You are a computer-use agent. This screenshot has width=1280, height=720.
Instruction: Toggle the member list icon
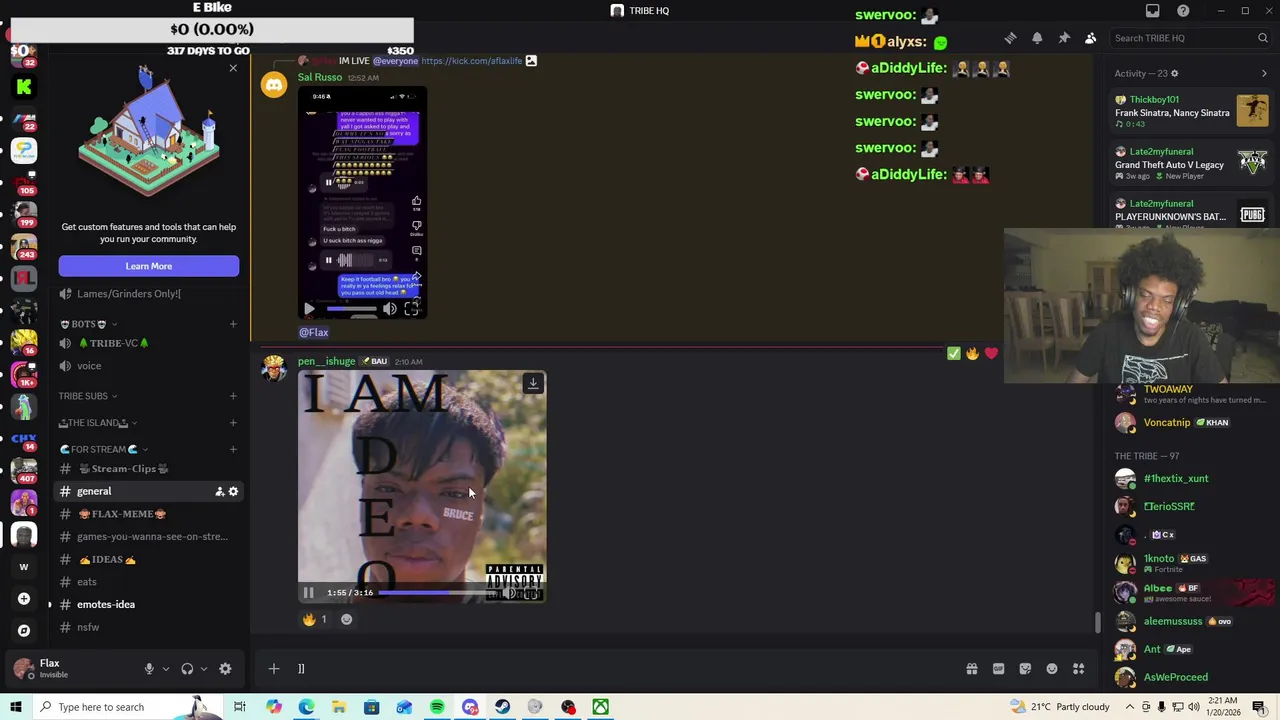(x=1091, y=38)
